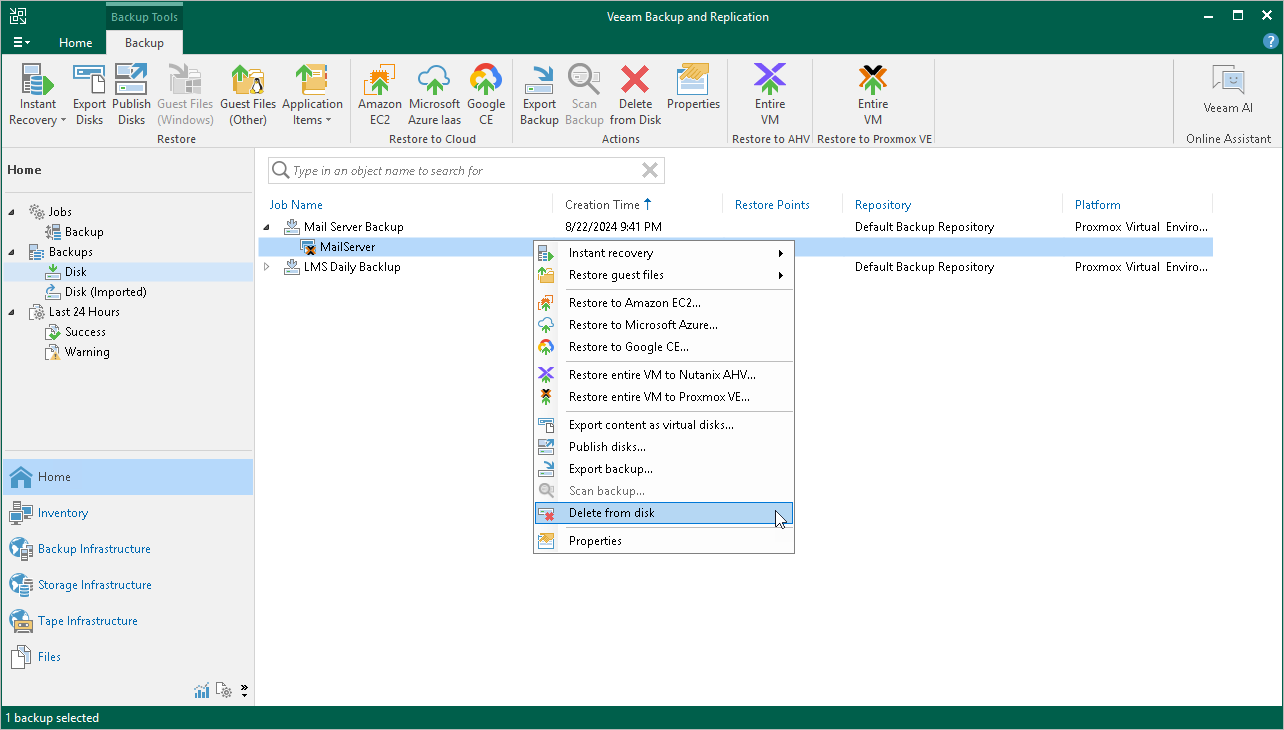
Task: Choose Restore to Google CE menu entry
Action: [664, 347]
